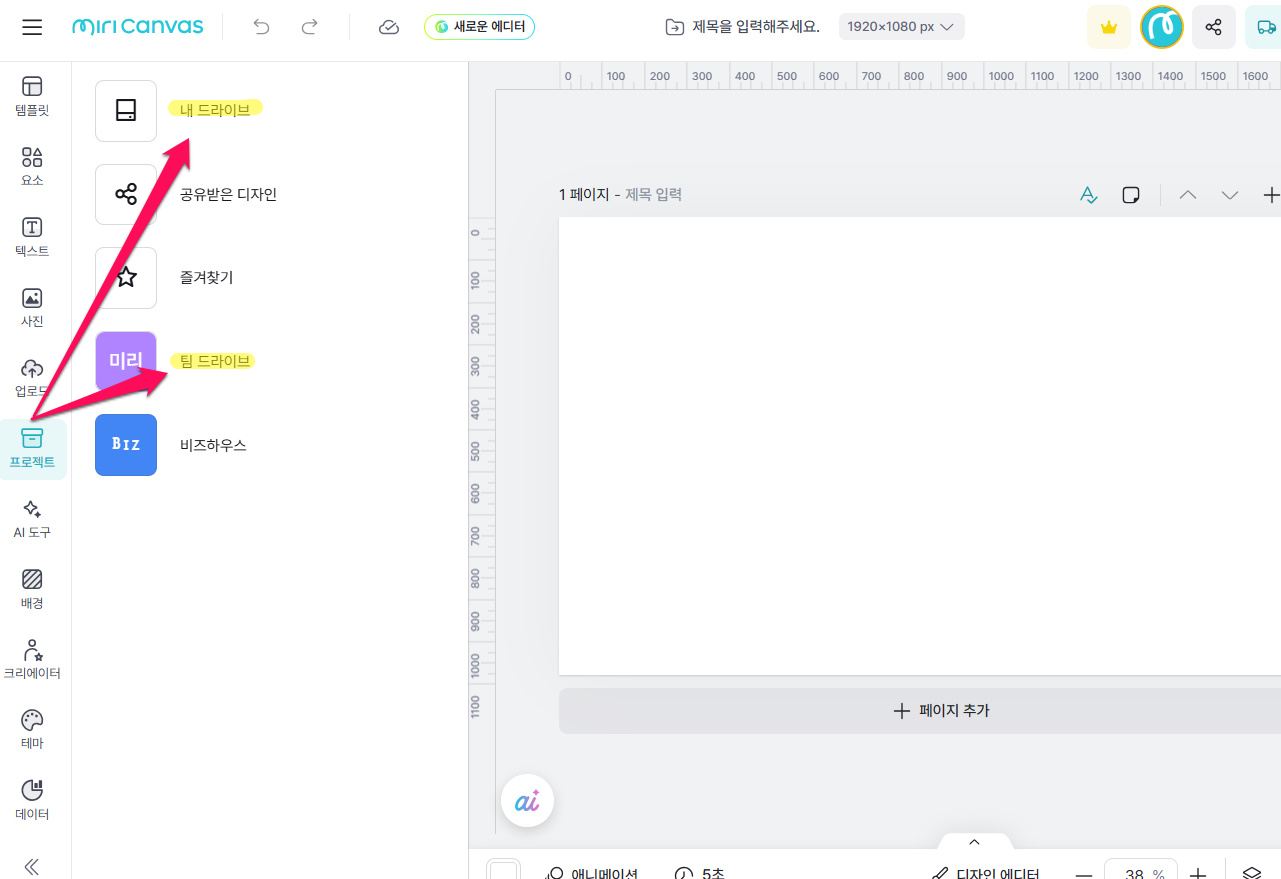Click the undo arrow icon
Viewport: 1281px width, 879px height.
[262, 27]
